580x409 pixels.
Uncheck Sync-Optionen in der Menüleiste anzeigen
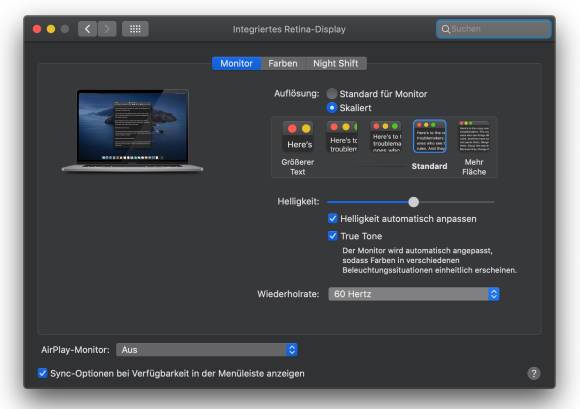(x=43, y=373)
